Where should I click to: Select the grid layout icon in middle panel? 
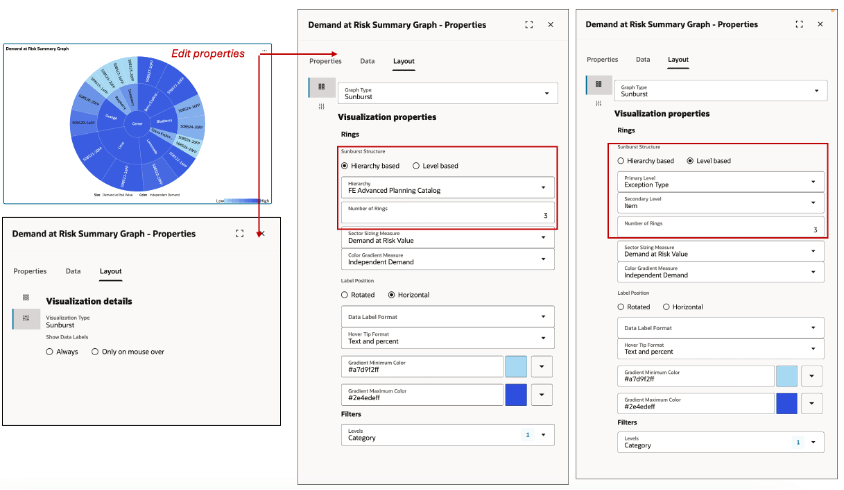point(322,87)
